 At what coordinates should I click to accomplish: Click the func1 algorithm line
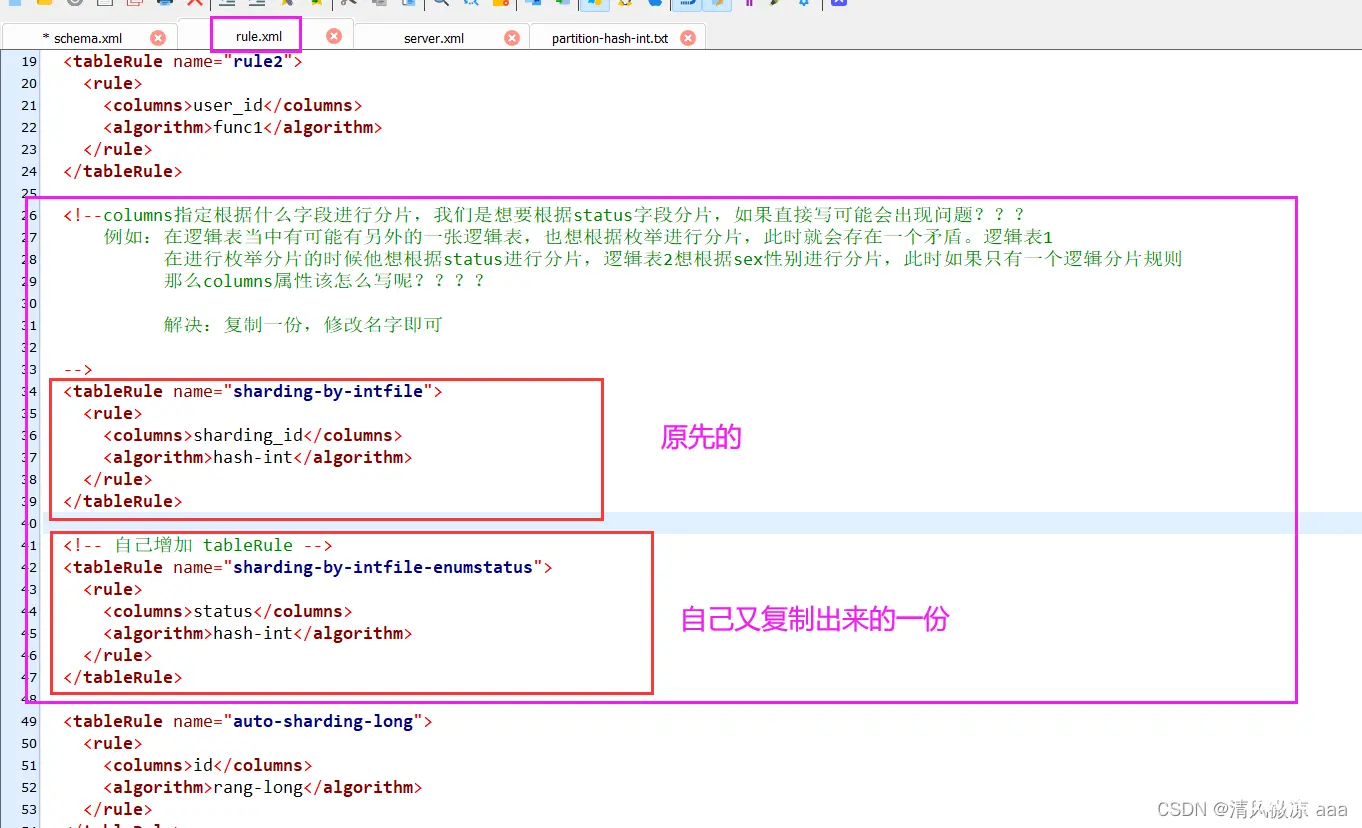(243, 127)
